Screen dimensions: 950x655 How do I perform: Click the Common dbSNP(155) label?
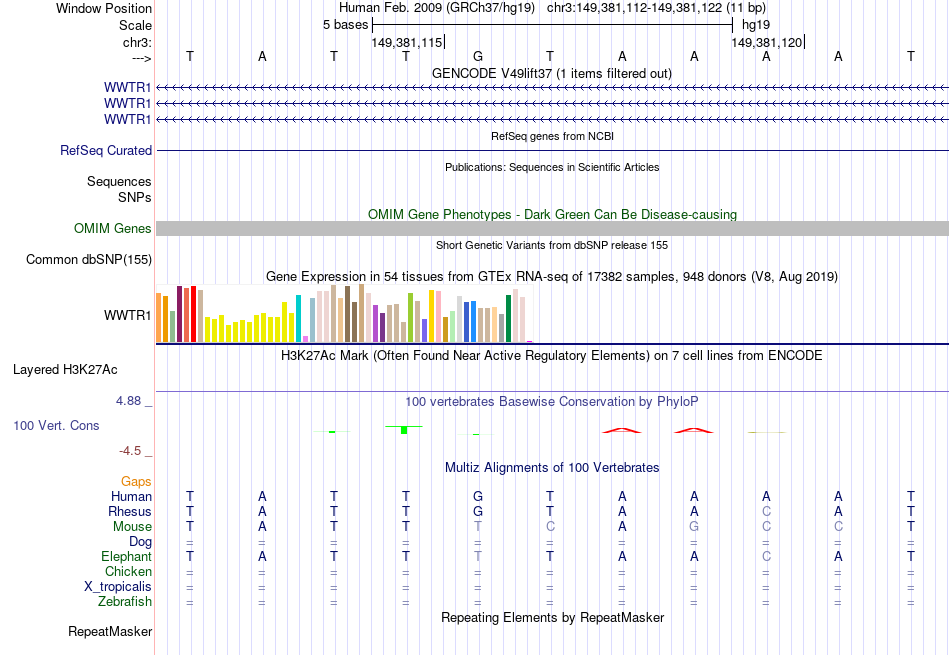click(89, 259)
